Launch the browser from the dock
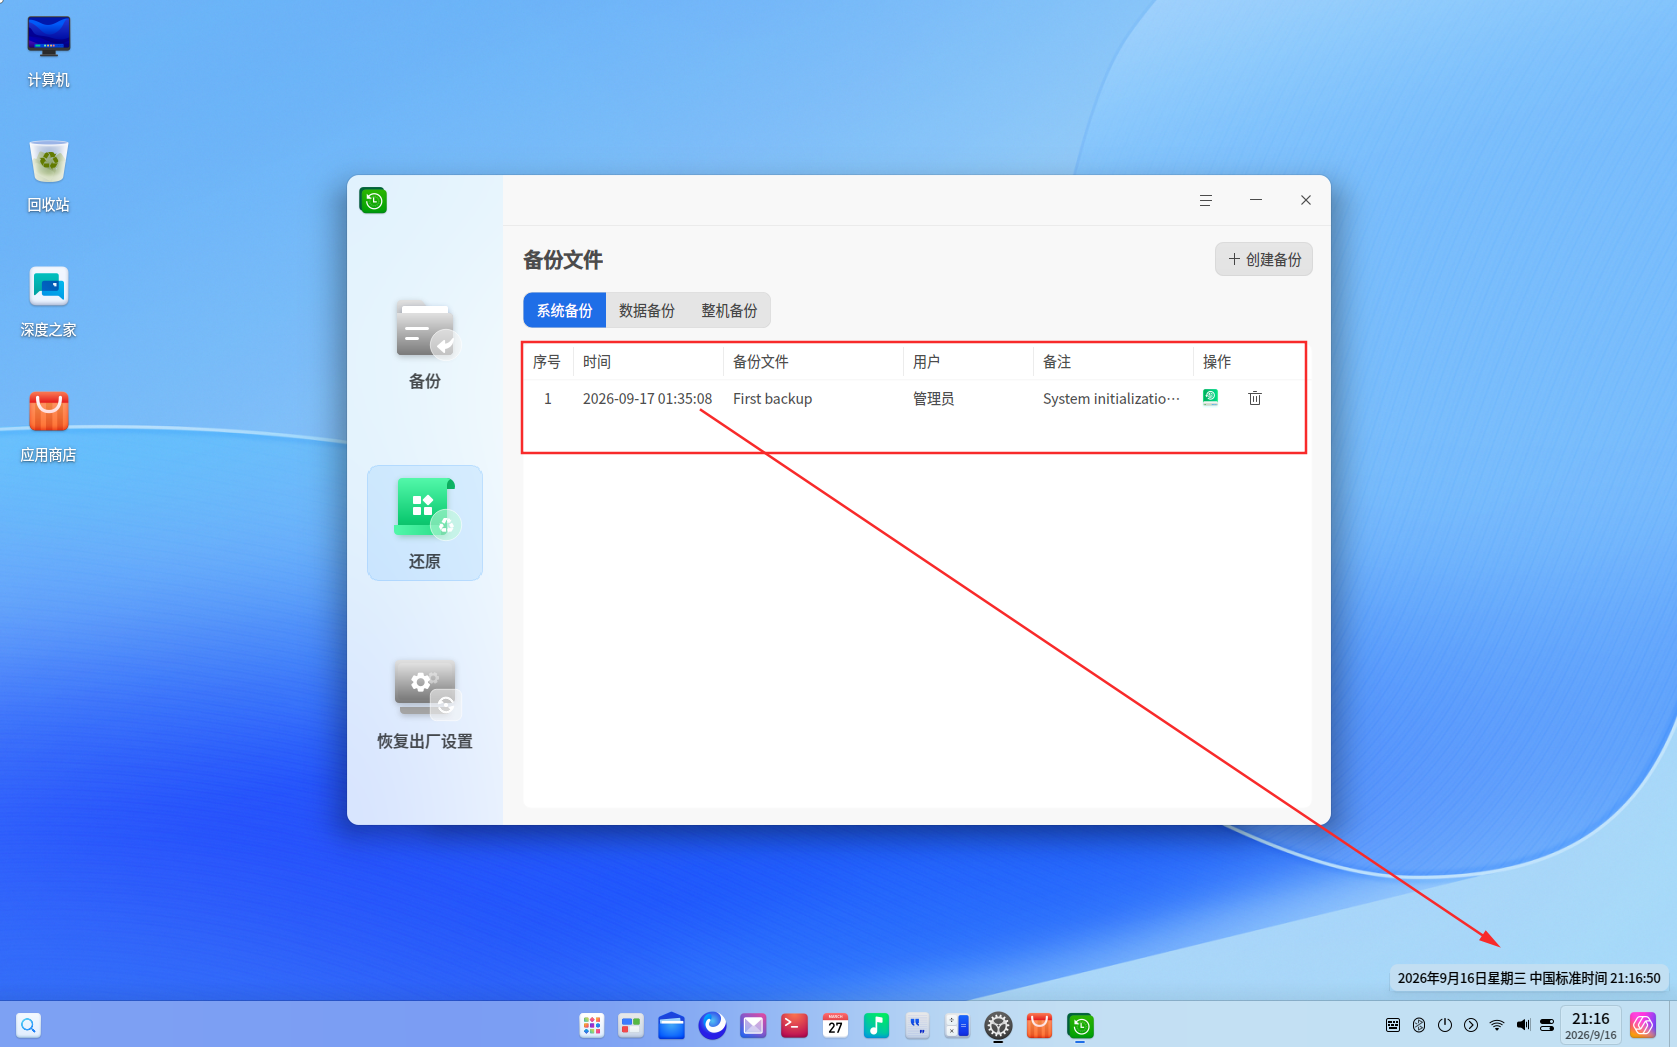1677x1047 pixels. click(712, 1025)
